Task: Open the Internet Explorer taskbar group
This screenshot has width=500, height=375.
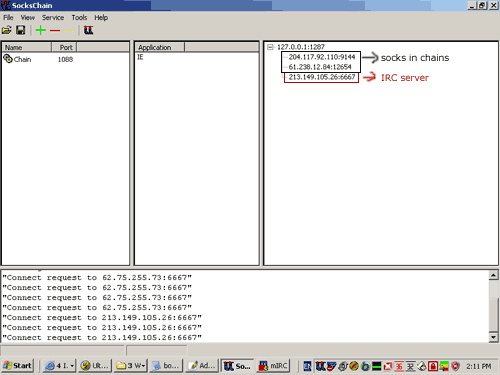Action: [x=59, y=366]
